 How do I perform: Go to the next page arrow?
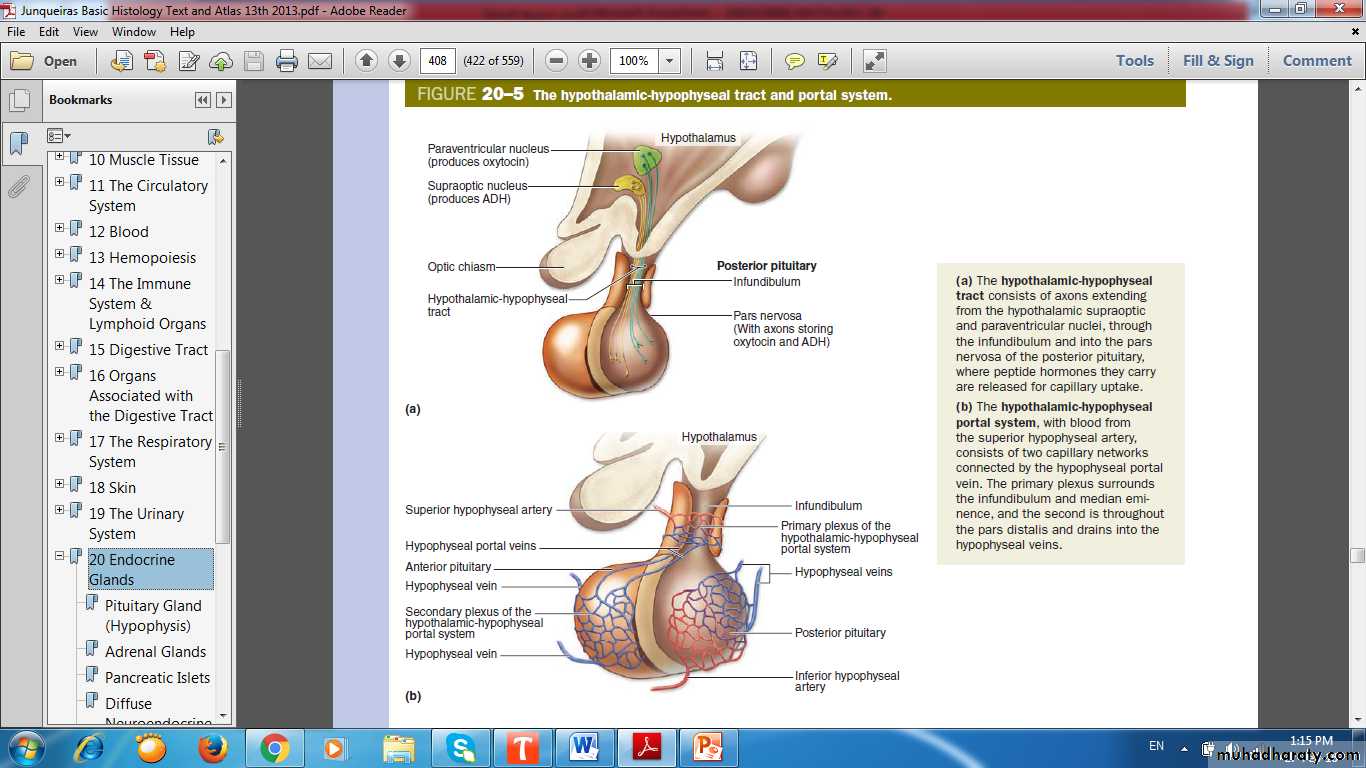399,61
